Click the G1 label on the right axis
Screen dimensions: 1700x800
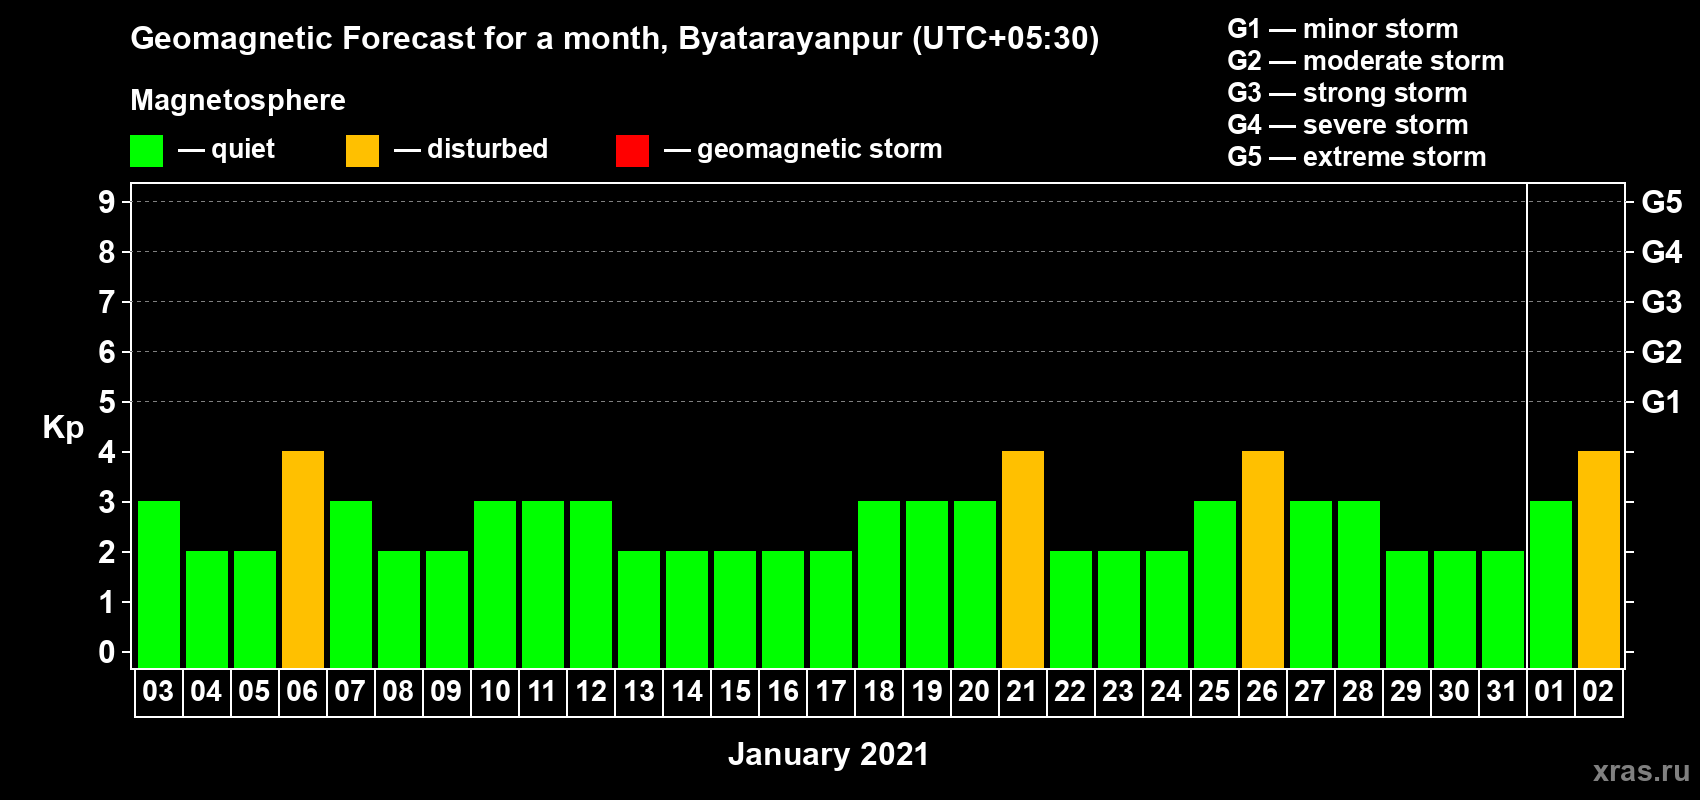point(1661,402)
